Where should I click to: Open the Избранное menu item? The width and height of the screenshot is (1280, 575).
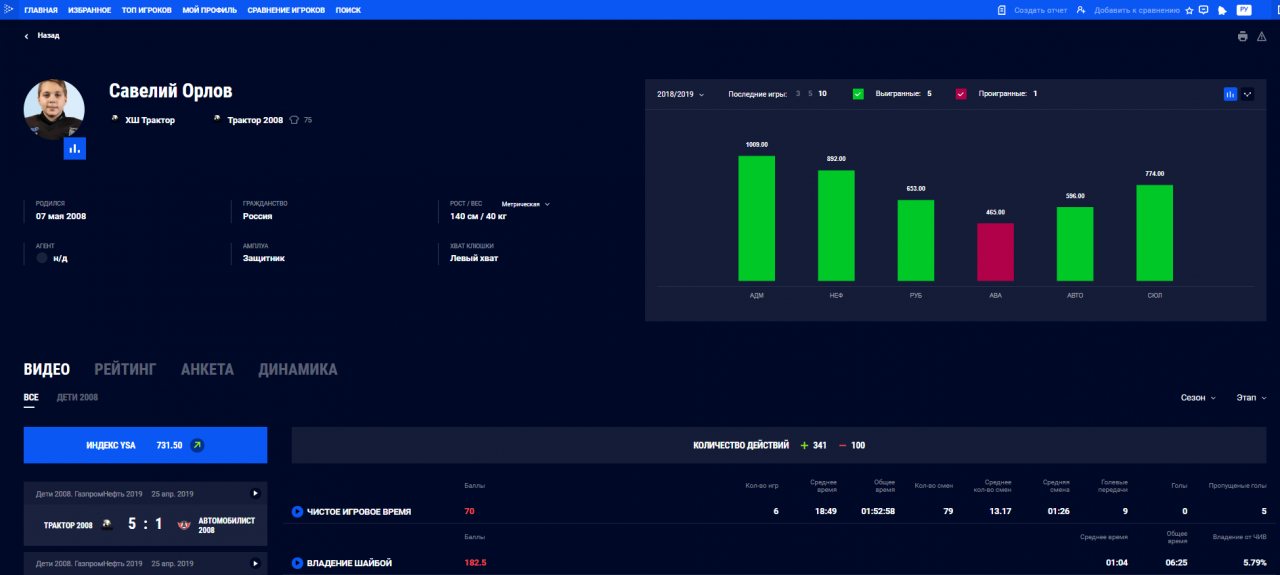click(x=90, y=10)
